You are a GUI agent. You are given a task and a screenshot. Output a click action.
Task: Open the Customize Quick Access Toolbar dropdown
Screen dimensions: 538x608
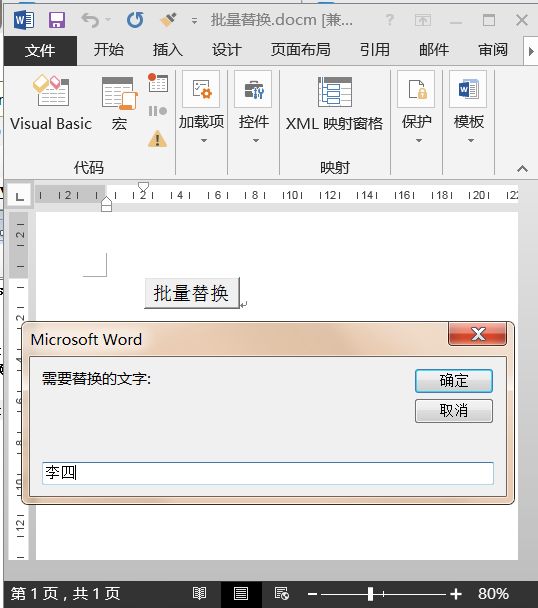[x=194, y=21]
